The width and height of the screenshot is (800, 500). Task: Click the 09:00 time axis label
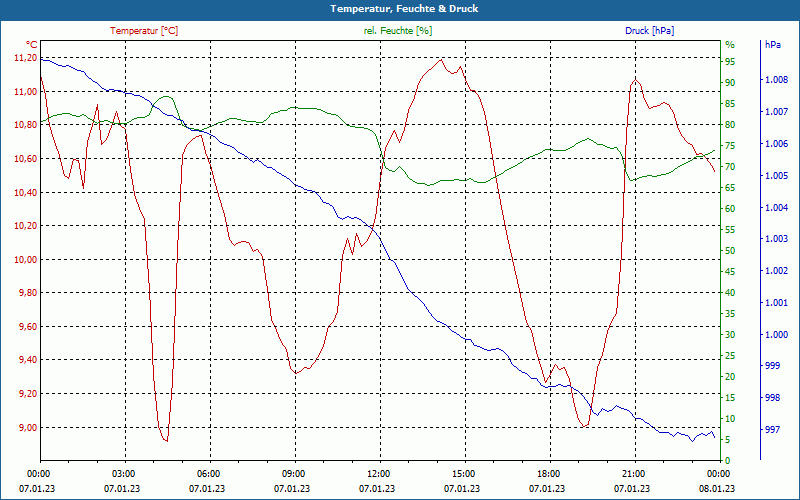click(292, 473)
